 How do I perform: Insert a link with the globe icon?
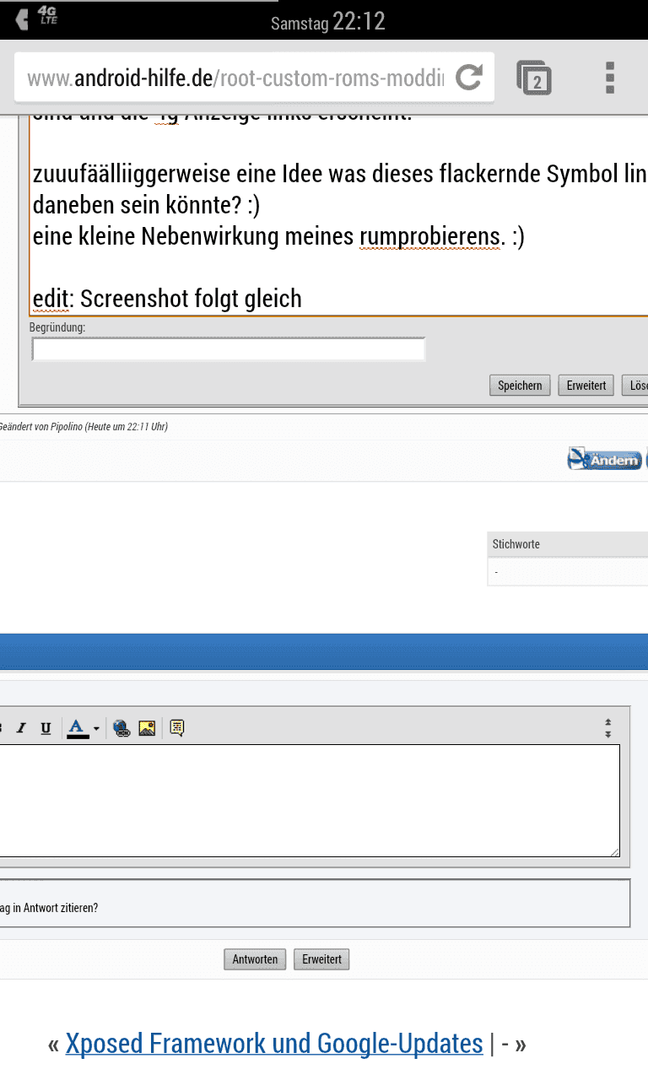point(122,728)
